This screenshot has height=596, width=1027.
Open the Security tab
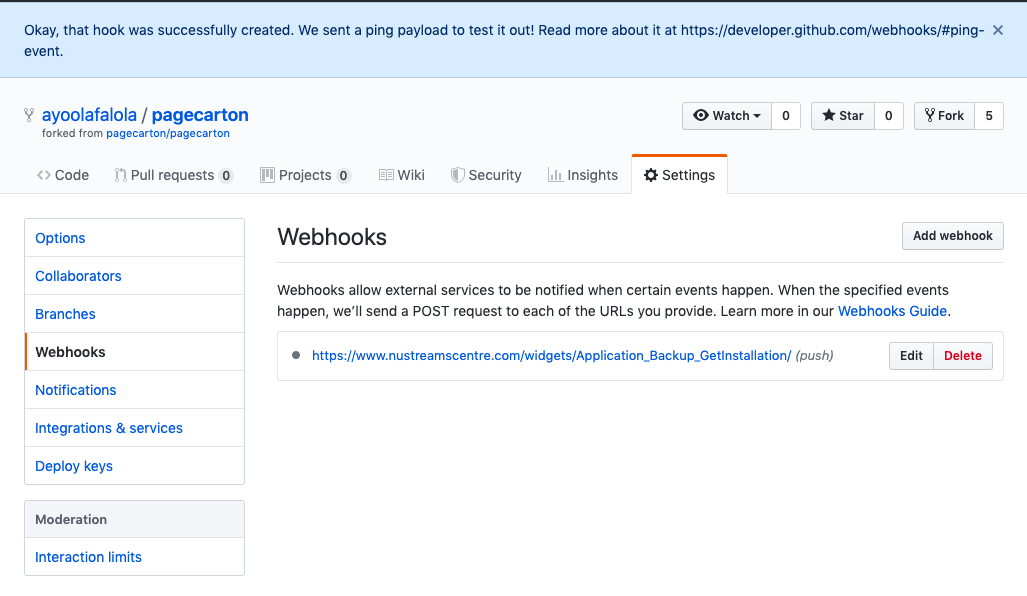(486, 175)
